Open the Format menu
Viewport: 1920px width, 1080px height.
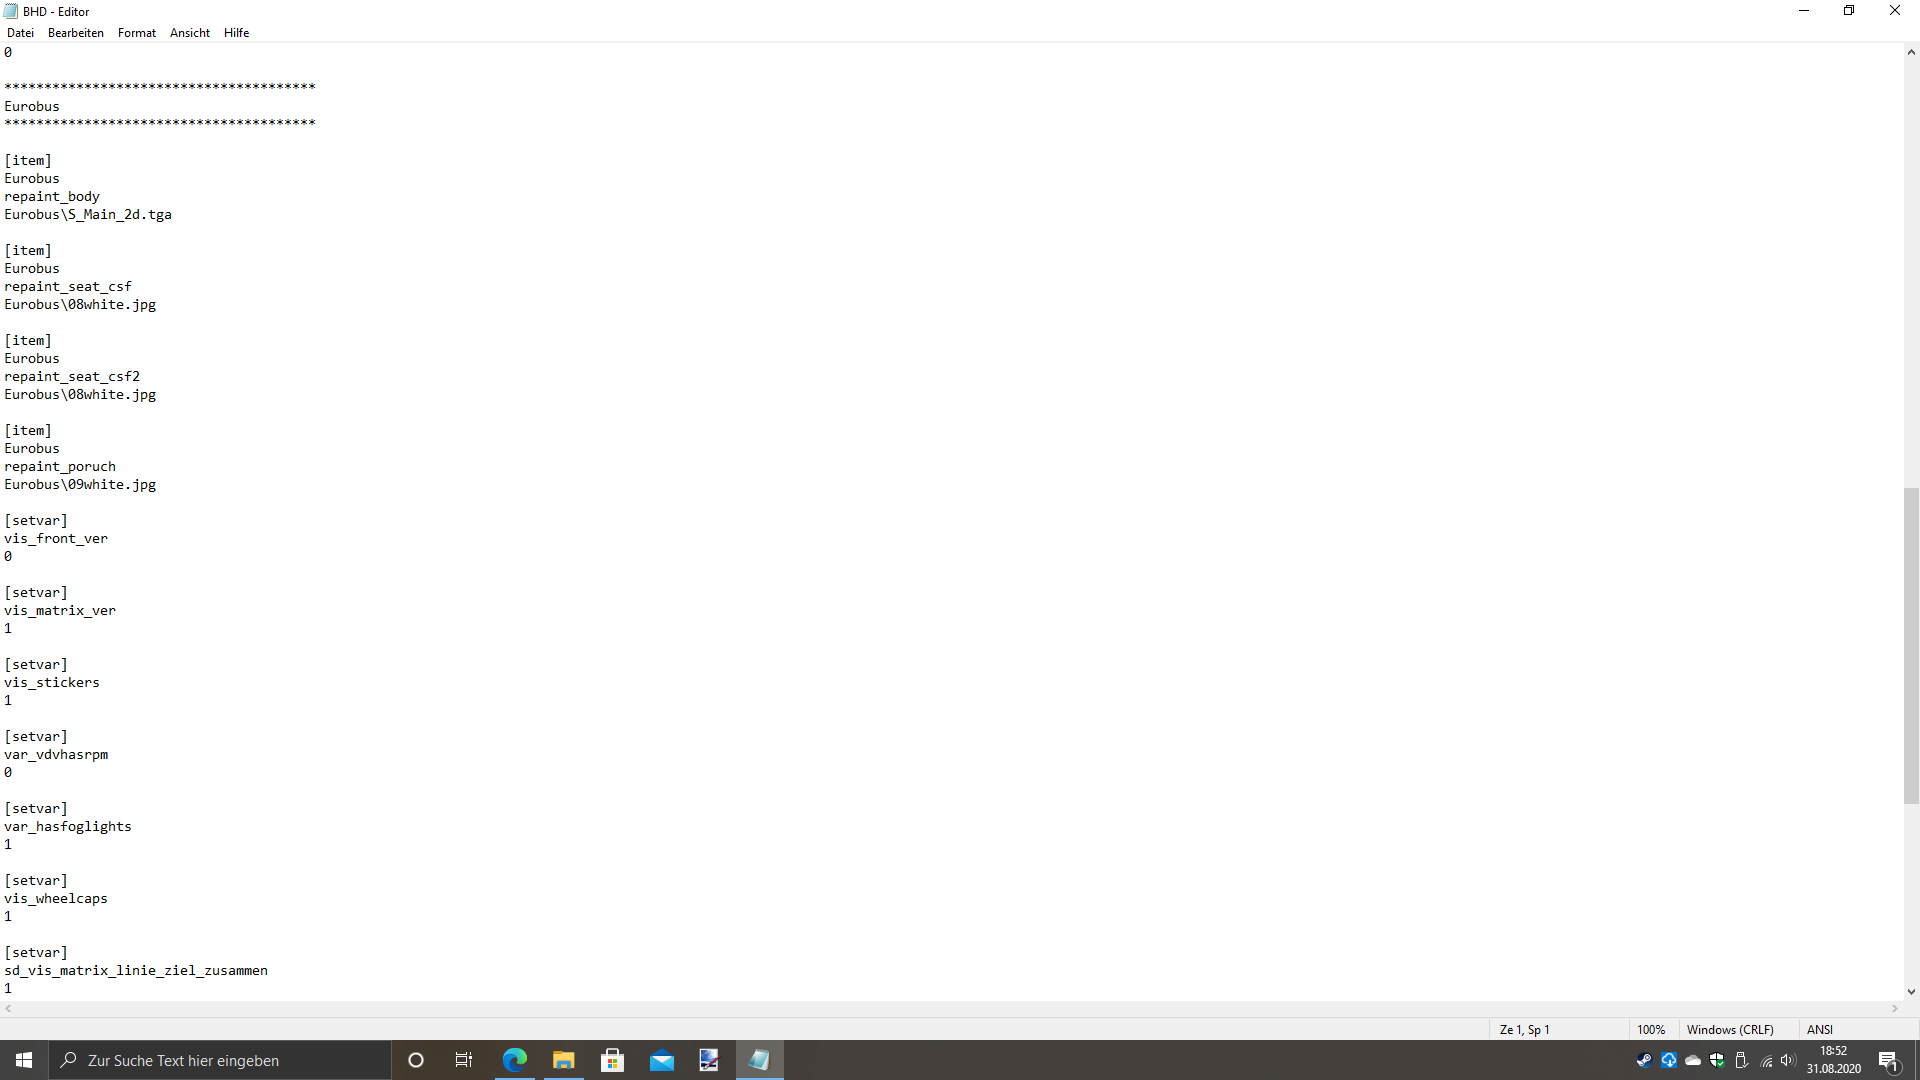[x=136, y=33]
